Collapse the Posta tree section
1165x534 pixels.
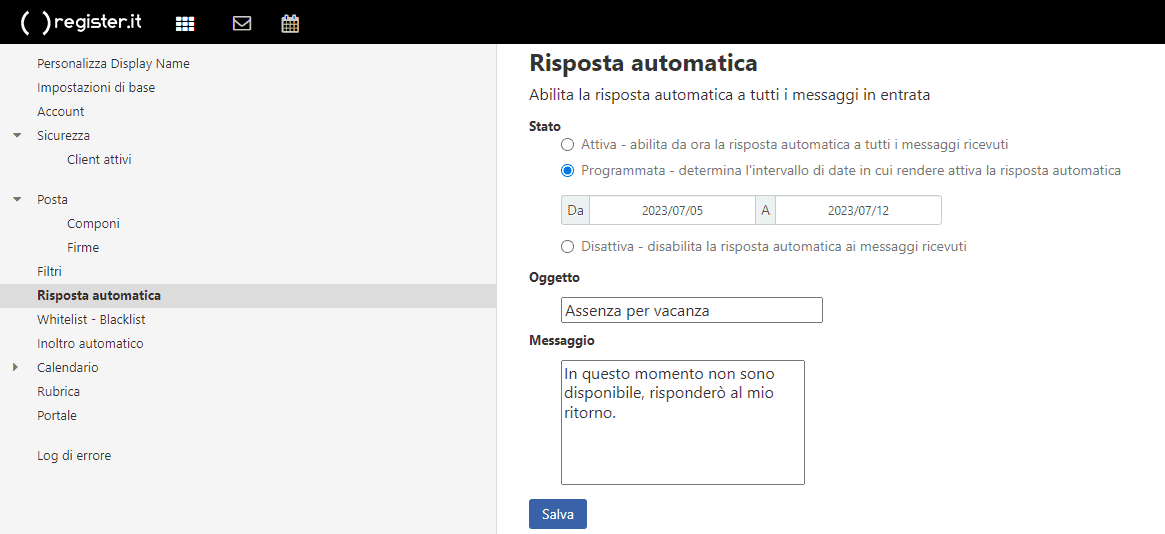point(17,199)
